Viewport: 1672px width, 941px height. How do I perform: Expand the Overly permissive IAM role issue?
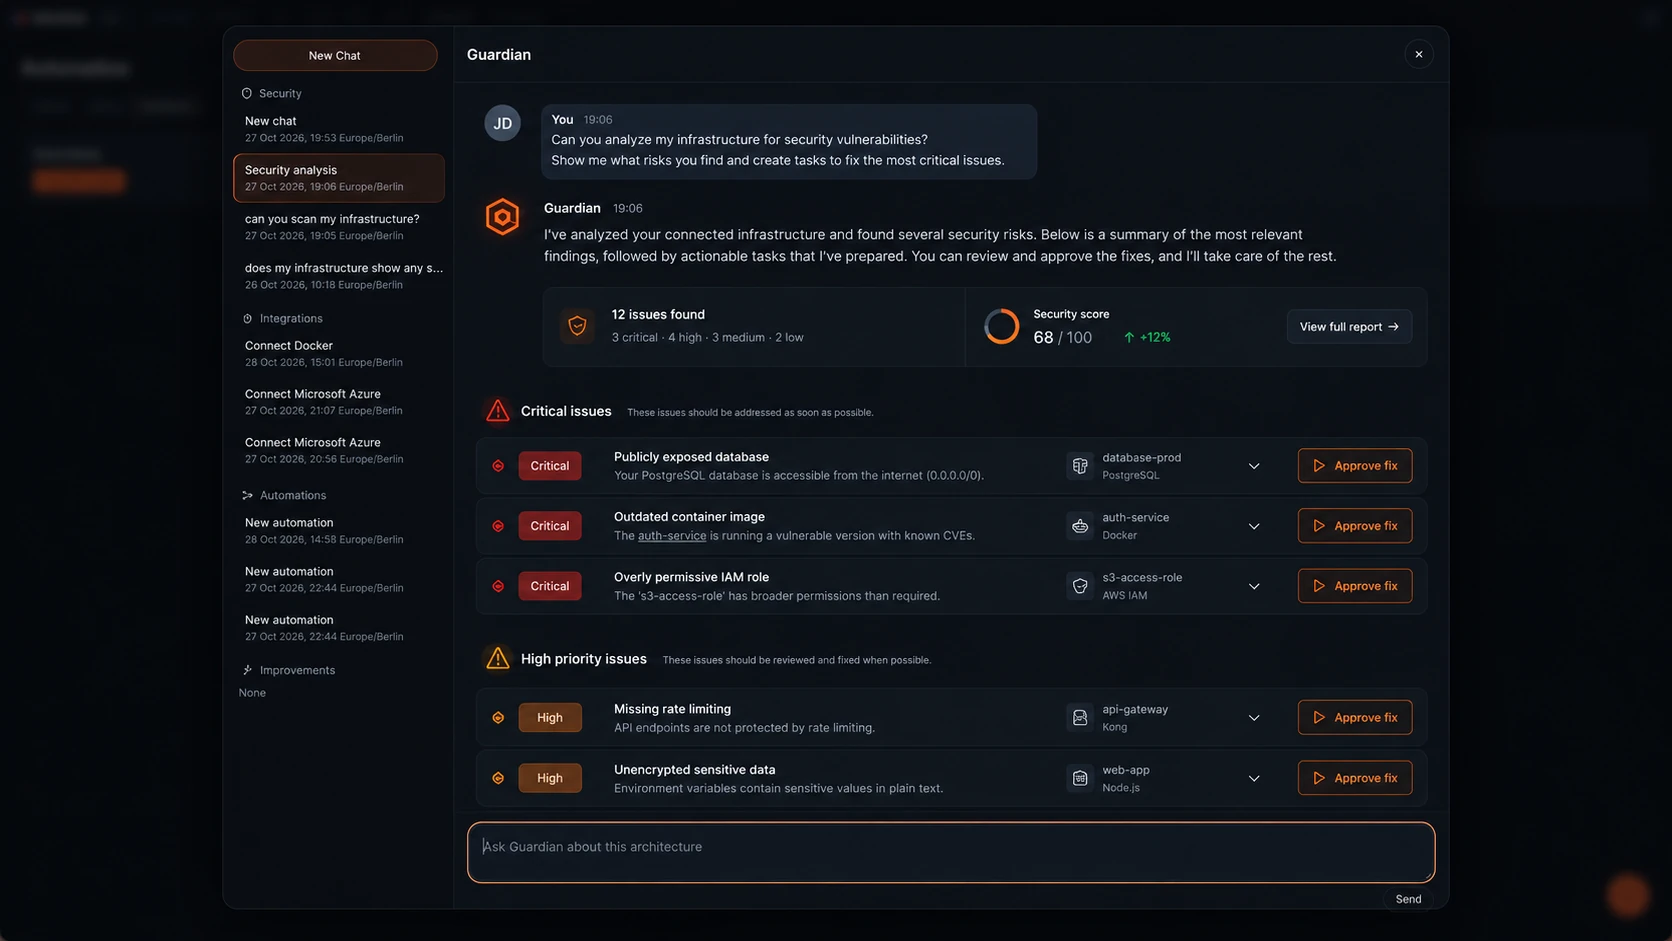tap(1254, 586)
